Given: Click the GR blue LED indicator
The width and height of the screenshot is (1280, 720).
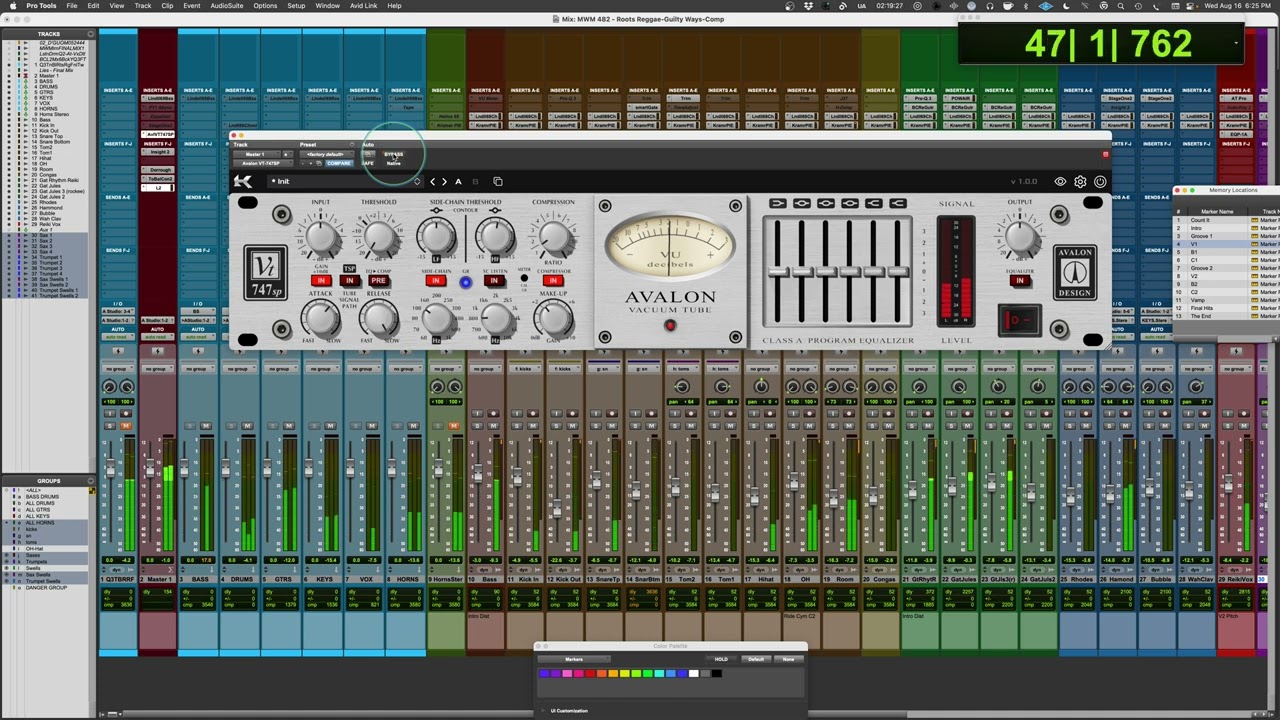Looking at the screenshot, I should (465, 282).
